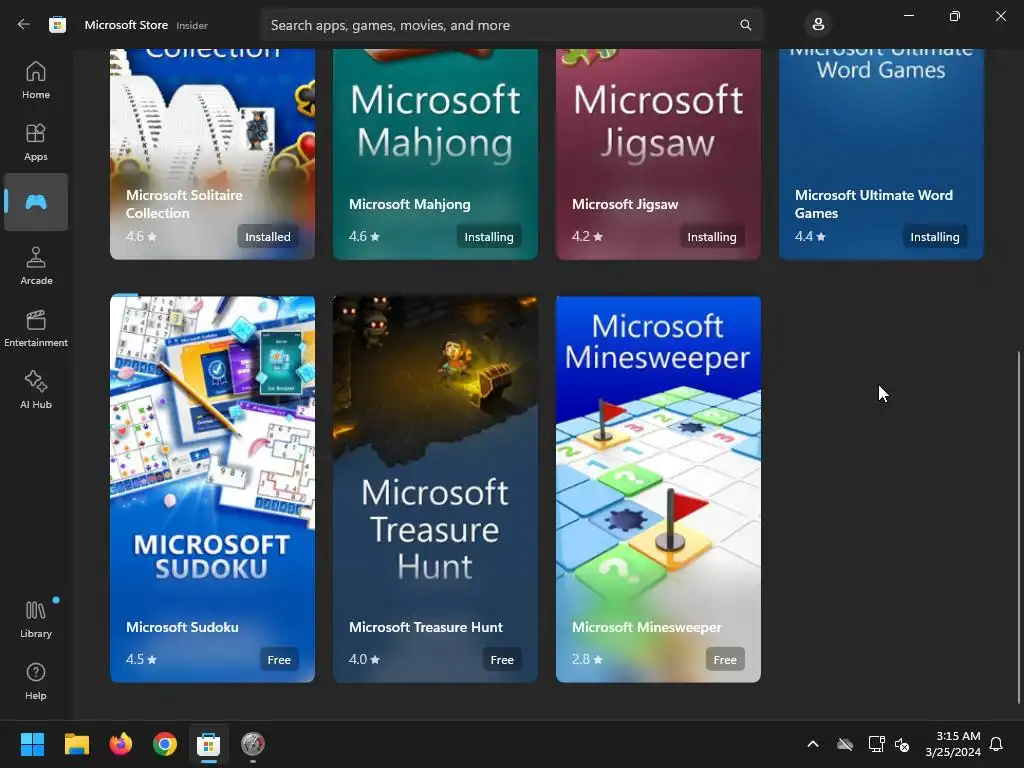
Task: Click the Insider label next to title
Action: click(x=192, y=25)
